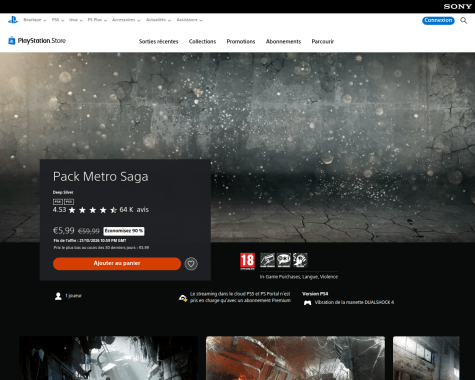The width and height of the screenshot is (475, 380).
Task: Click the cloud streaming info icon
Action: (x=183, y=298)
